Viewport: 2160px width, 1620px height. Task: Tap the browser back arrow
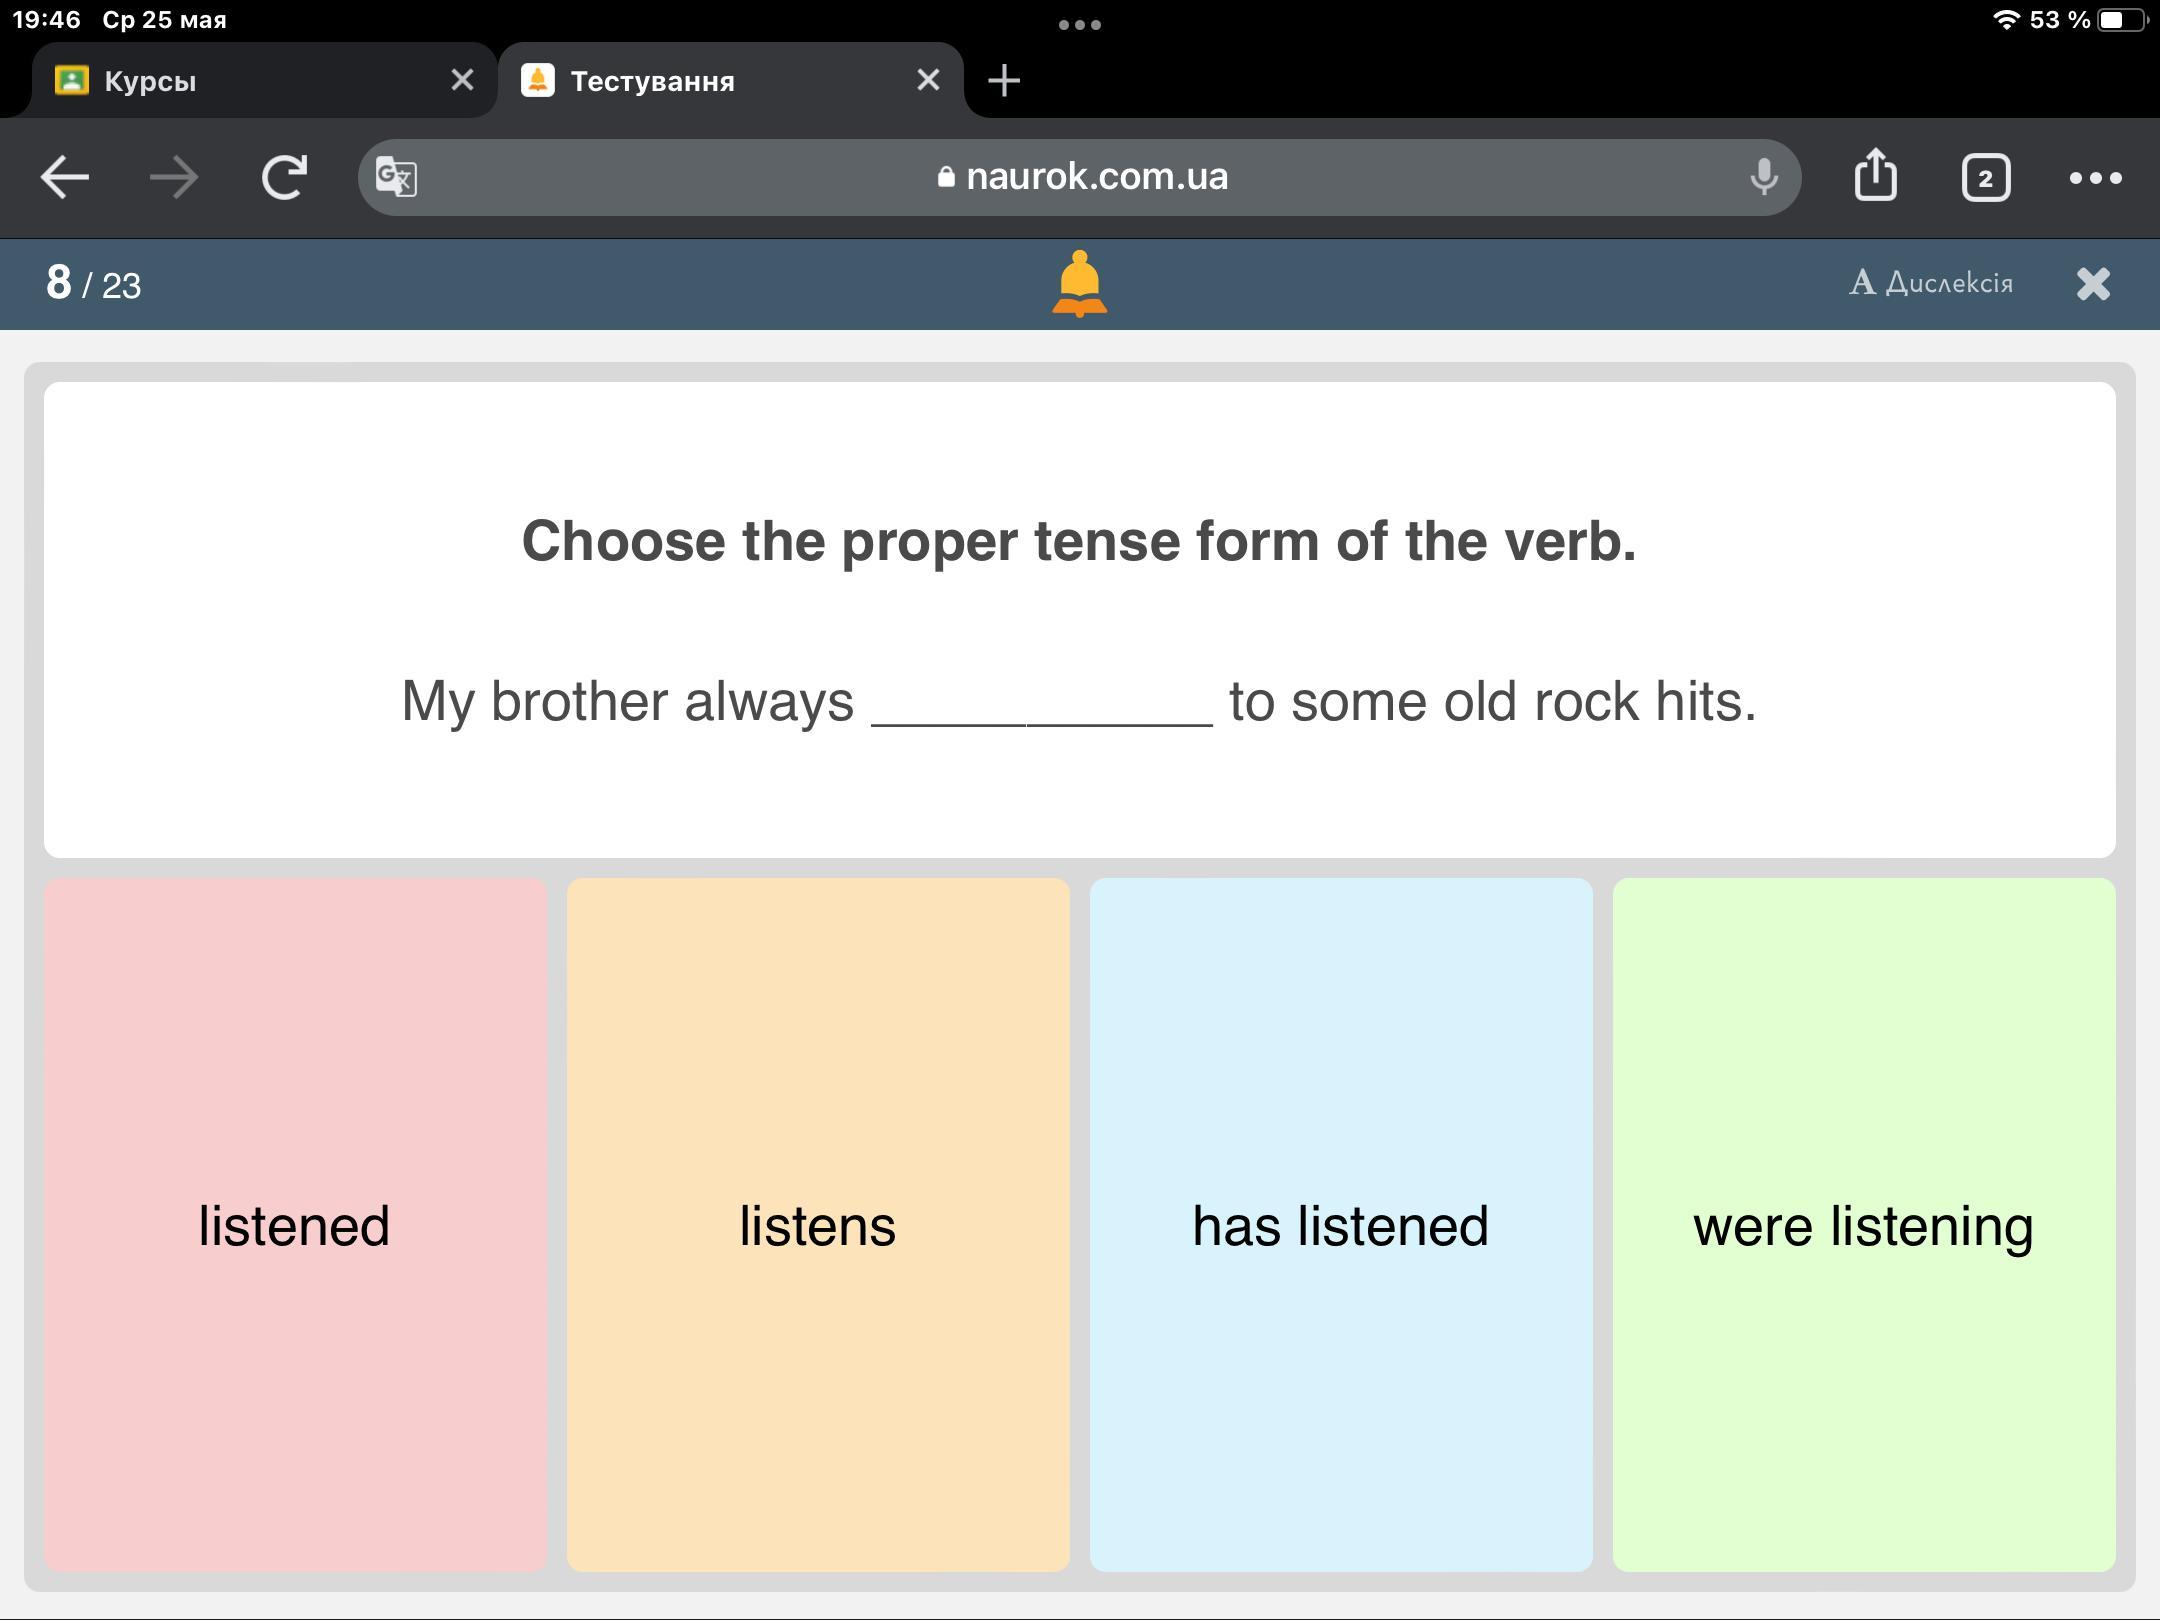65,178
